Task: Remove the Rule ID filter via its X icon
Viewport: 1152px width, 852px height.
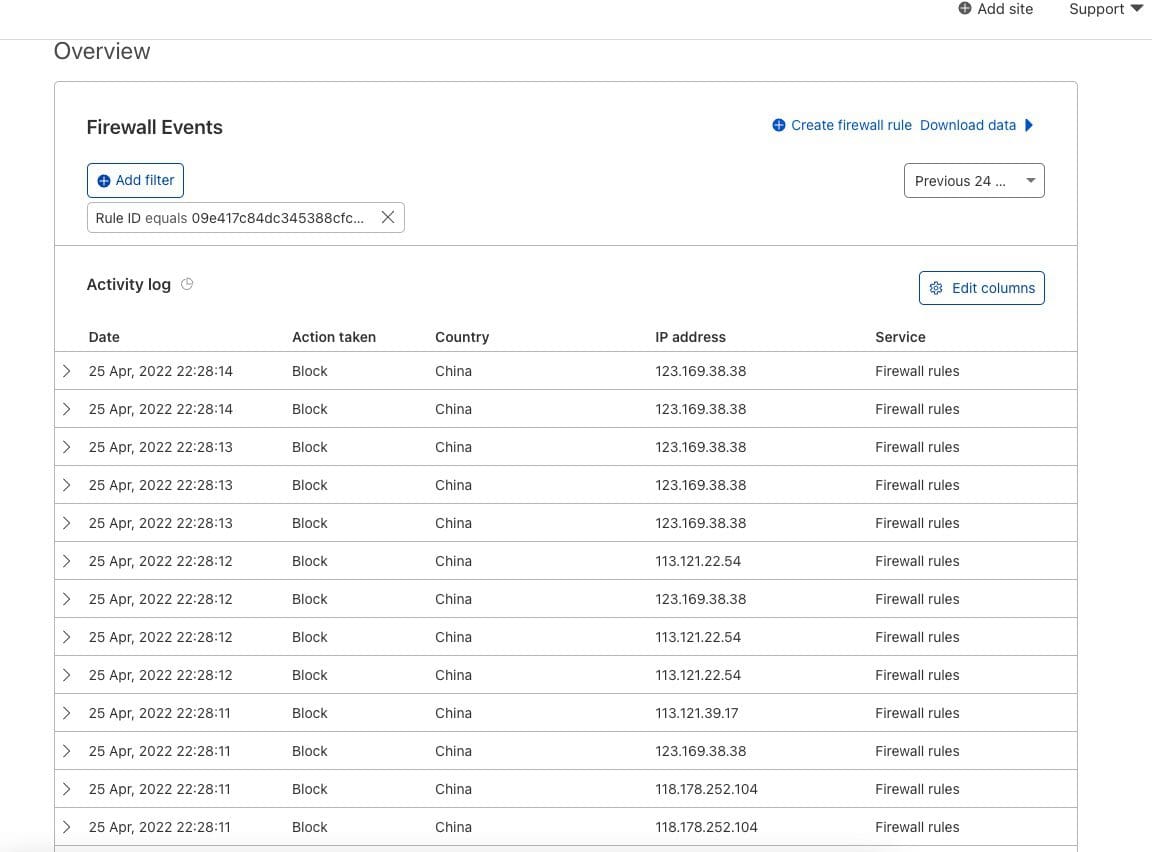Action: (388, 216)
